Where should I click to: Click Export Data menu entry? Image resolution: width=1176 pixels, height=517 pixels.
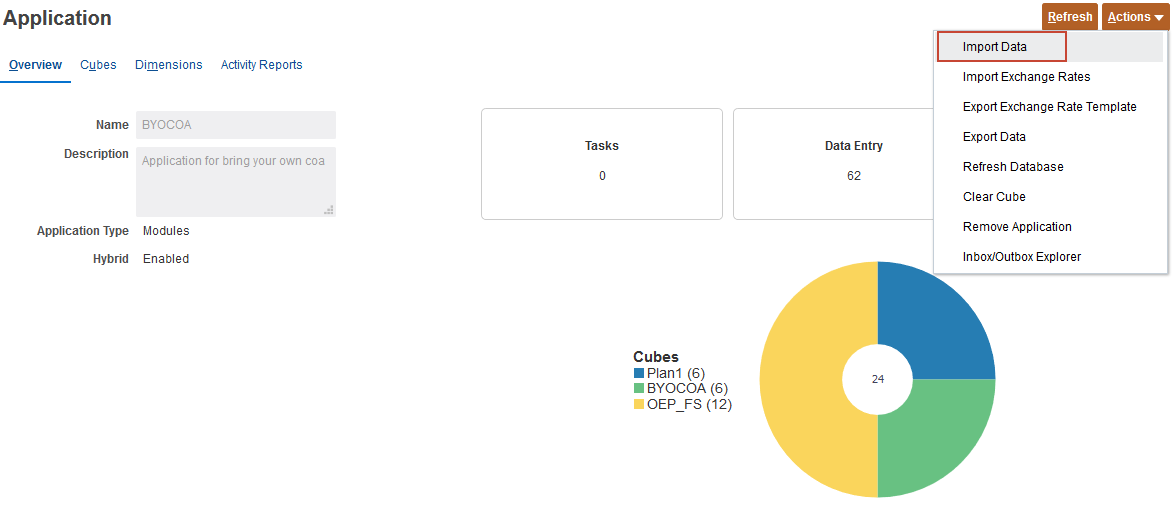(994, 137)
